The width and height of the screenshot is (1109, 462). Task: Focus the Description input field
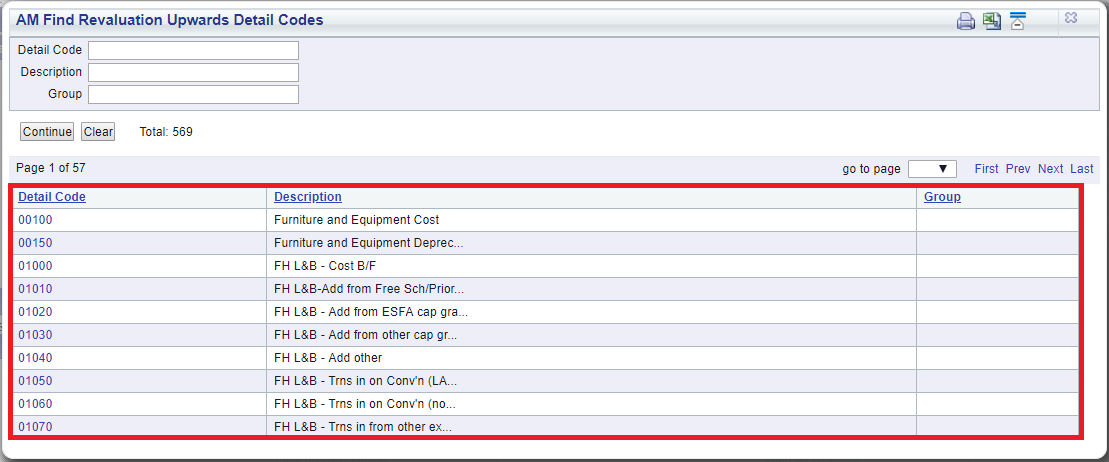click(x=194, y=72)
